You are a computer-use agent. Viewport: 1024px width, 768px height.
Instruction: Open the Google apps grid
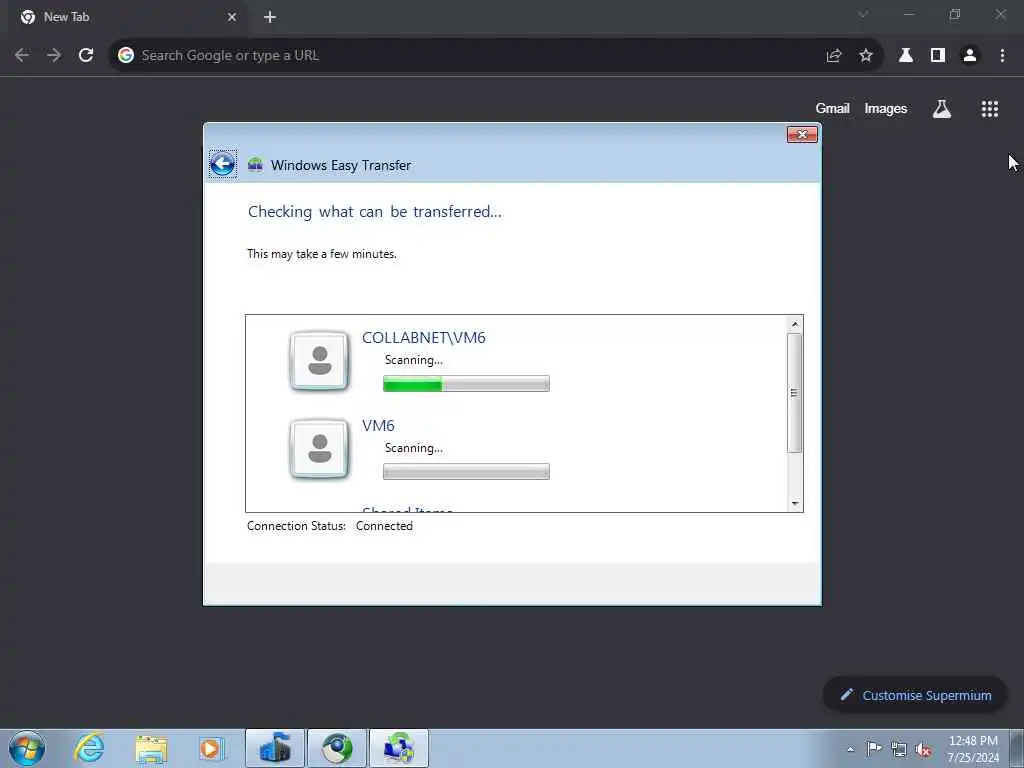tap(990, 108)
